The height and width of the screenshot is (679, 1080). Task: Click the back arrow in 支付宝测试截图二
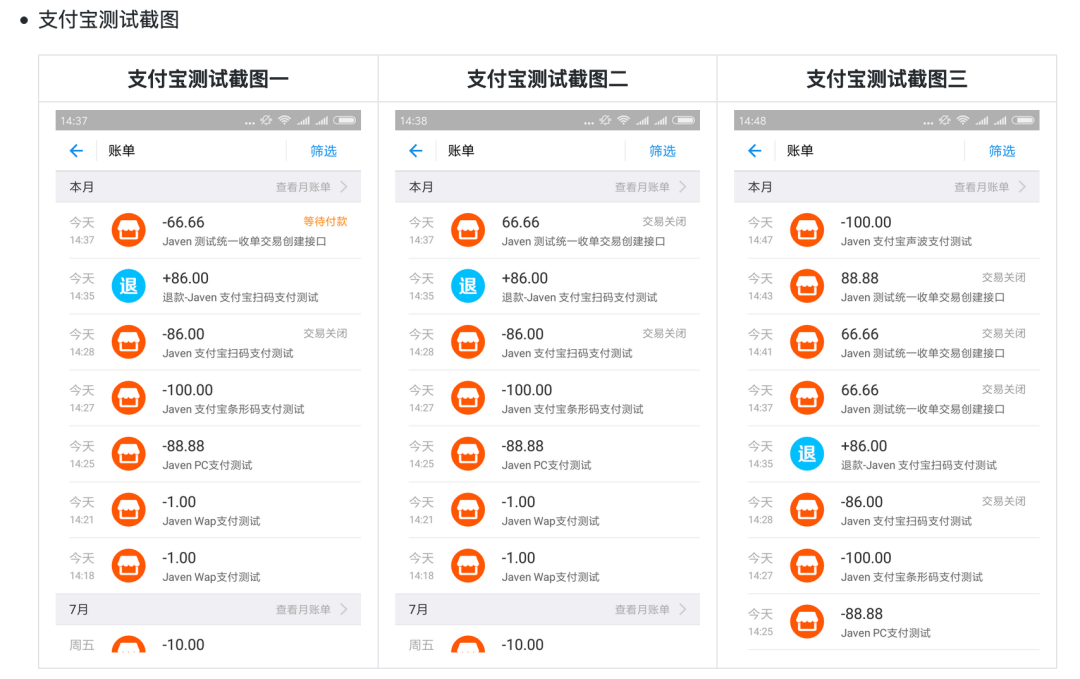point(416,150)
